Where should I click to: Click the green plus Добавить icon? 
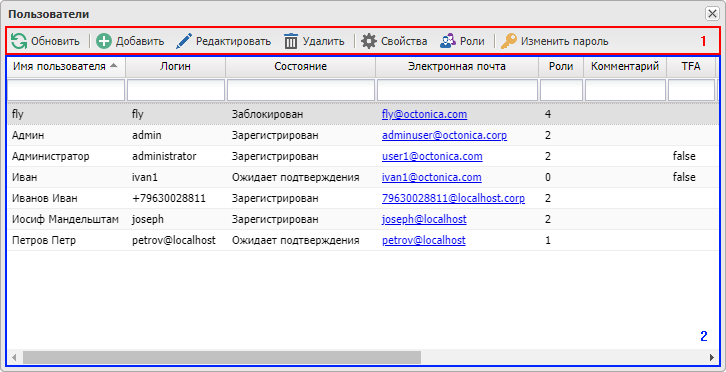point(104,41)
